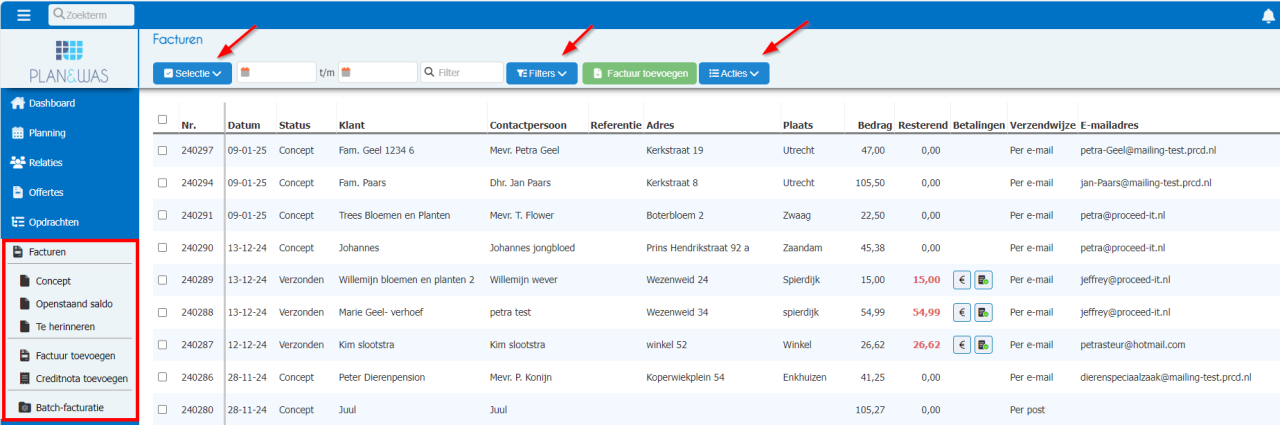Click the calendar icon in start date field
The width and height of the screenshot is (1280, 425).
click(x=245, y=72)
